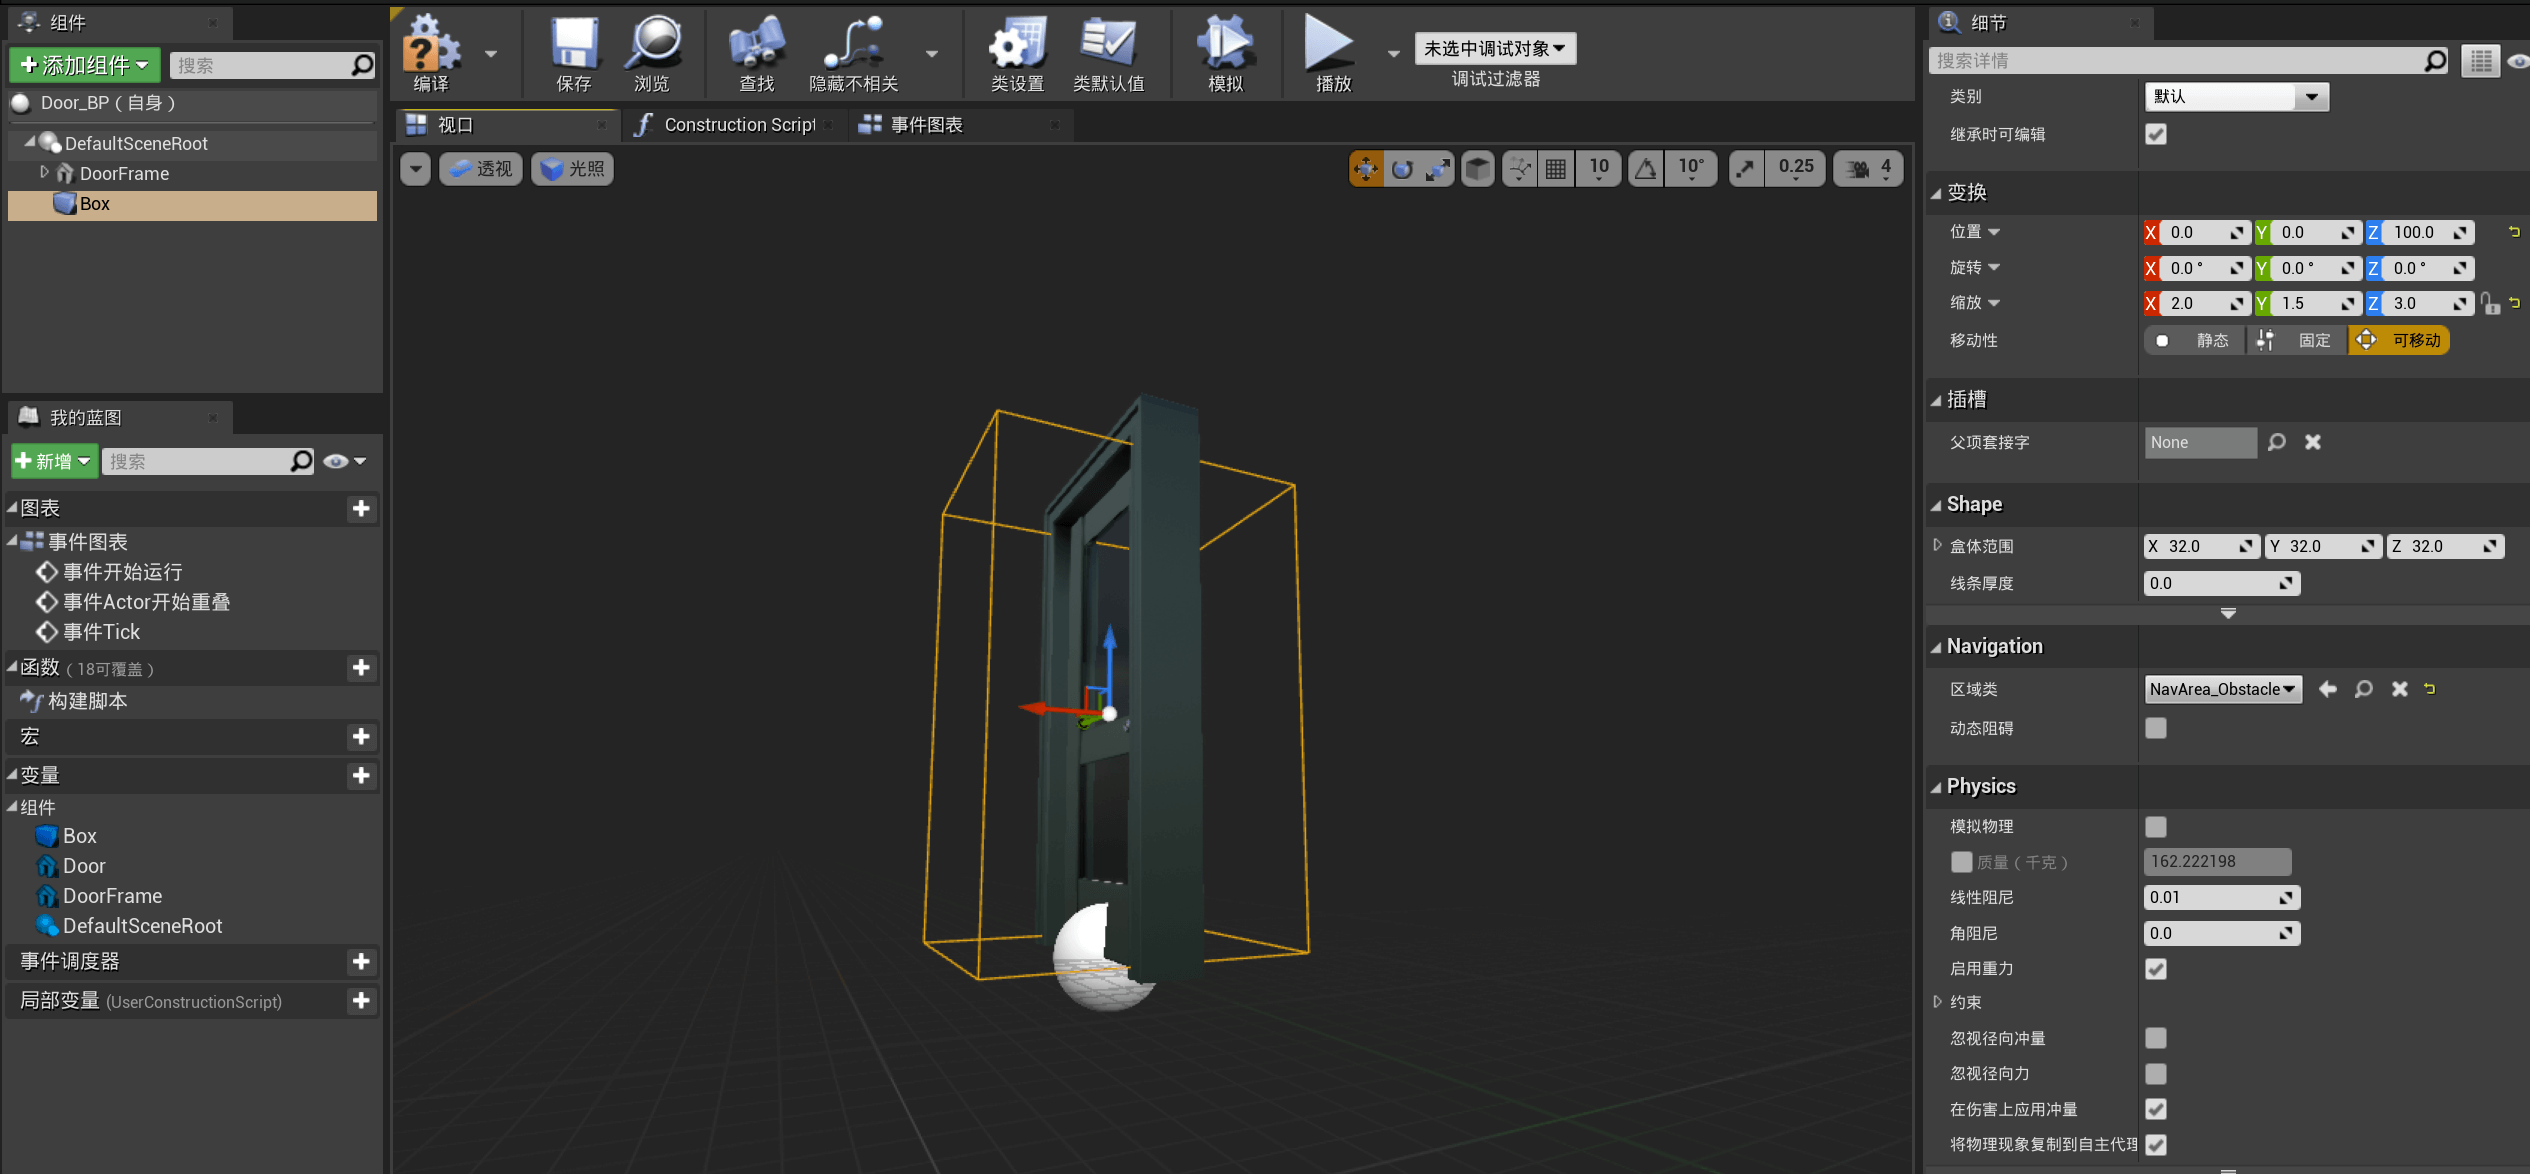The image size is (2530, 1174).
Task: Toggle grid snapping icon in viewport
Action: (1556, 169)
